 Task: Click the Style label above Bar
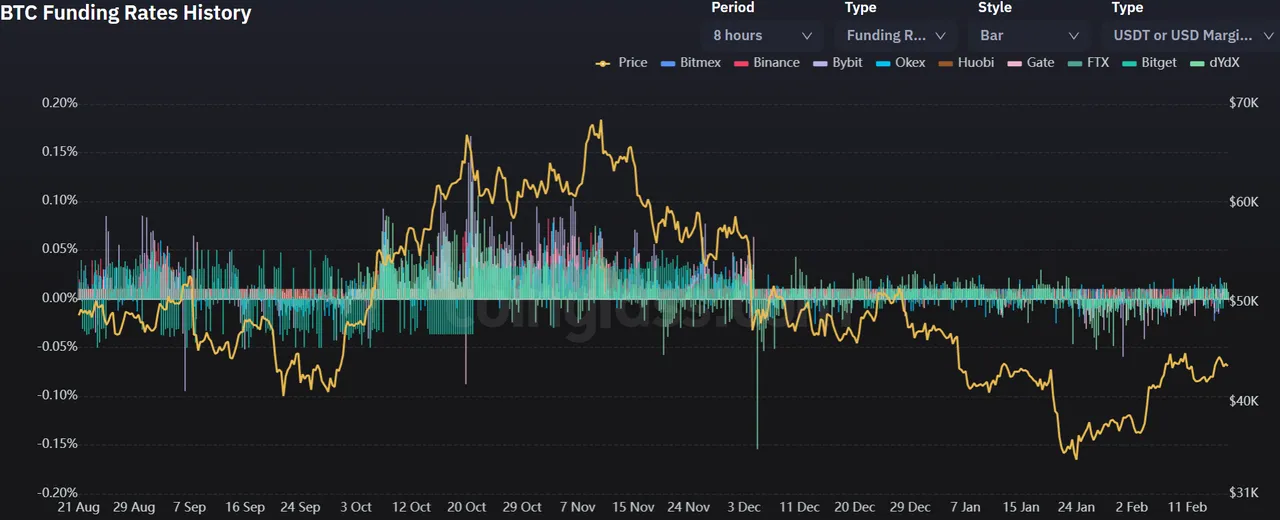point(994,8)
